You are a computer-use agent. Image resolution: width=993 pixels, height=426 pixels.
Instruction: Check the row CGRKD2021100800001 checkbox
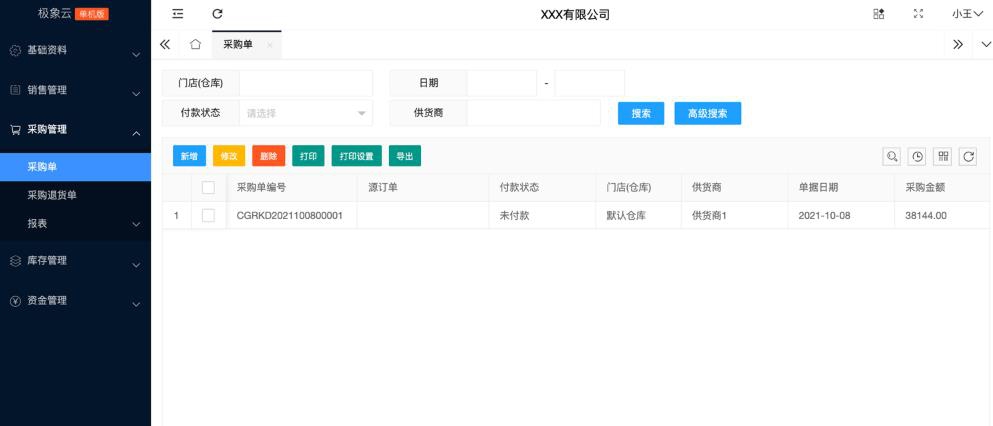(x=208, y=216)
